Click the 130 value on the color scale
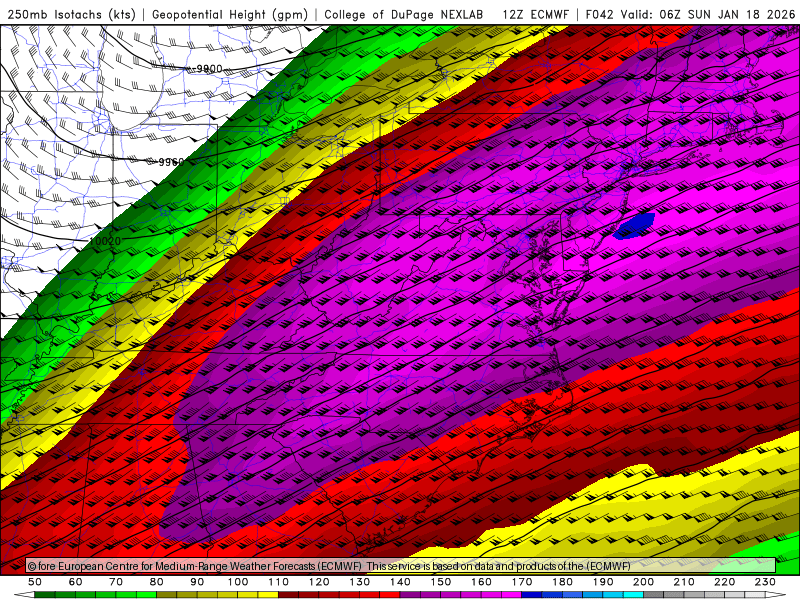Viewport: 800px width, 600px height. point(360,582)
